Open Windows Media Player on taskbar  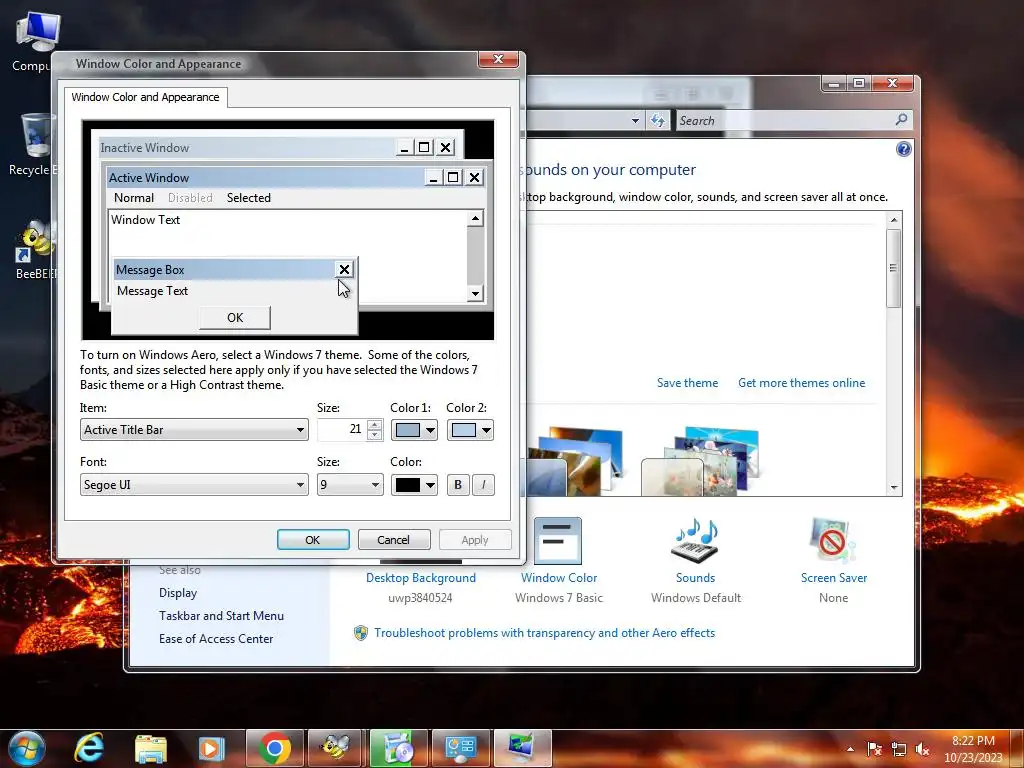[212, 748]
